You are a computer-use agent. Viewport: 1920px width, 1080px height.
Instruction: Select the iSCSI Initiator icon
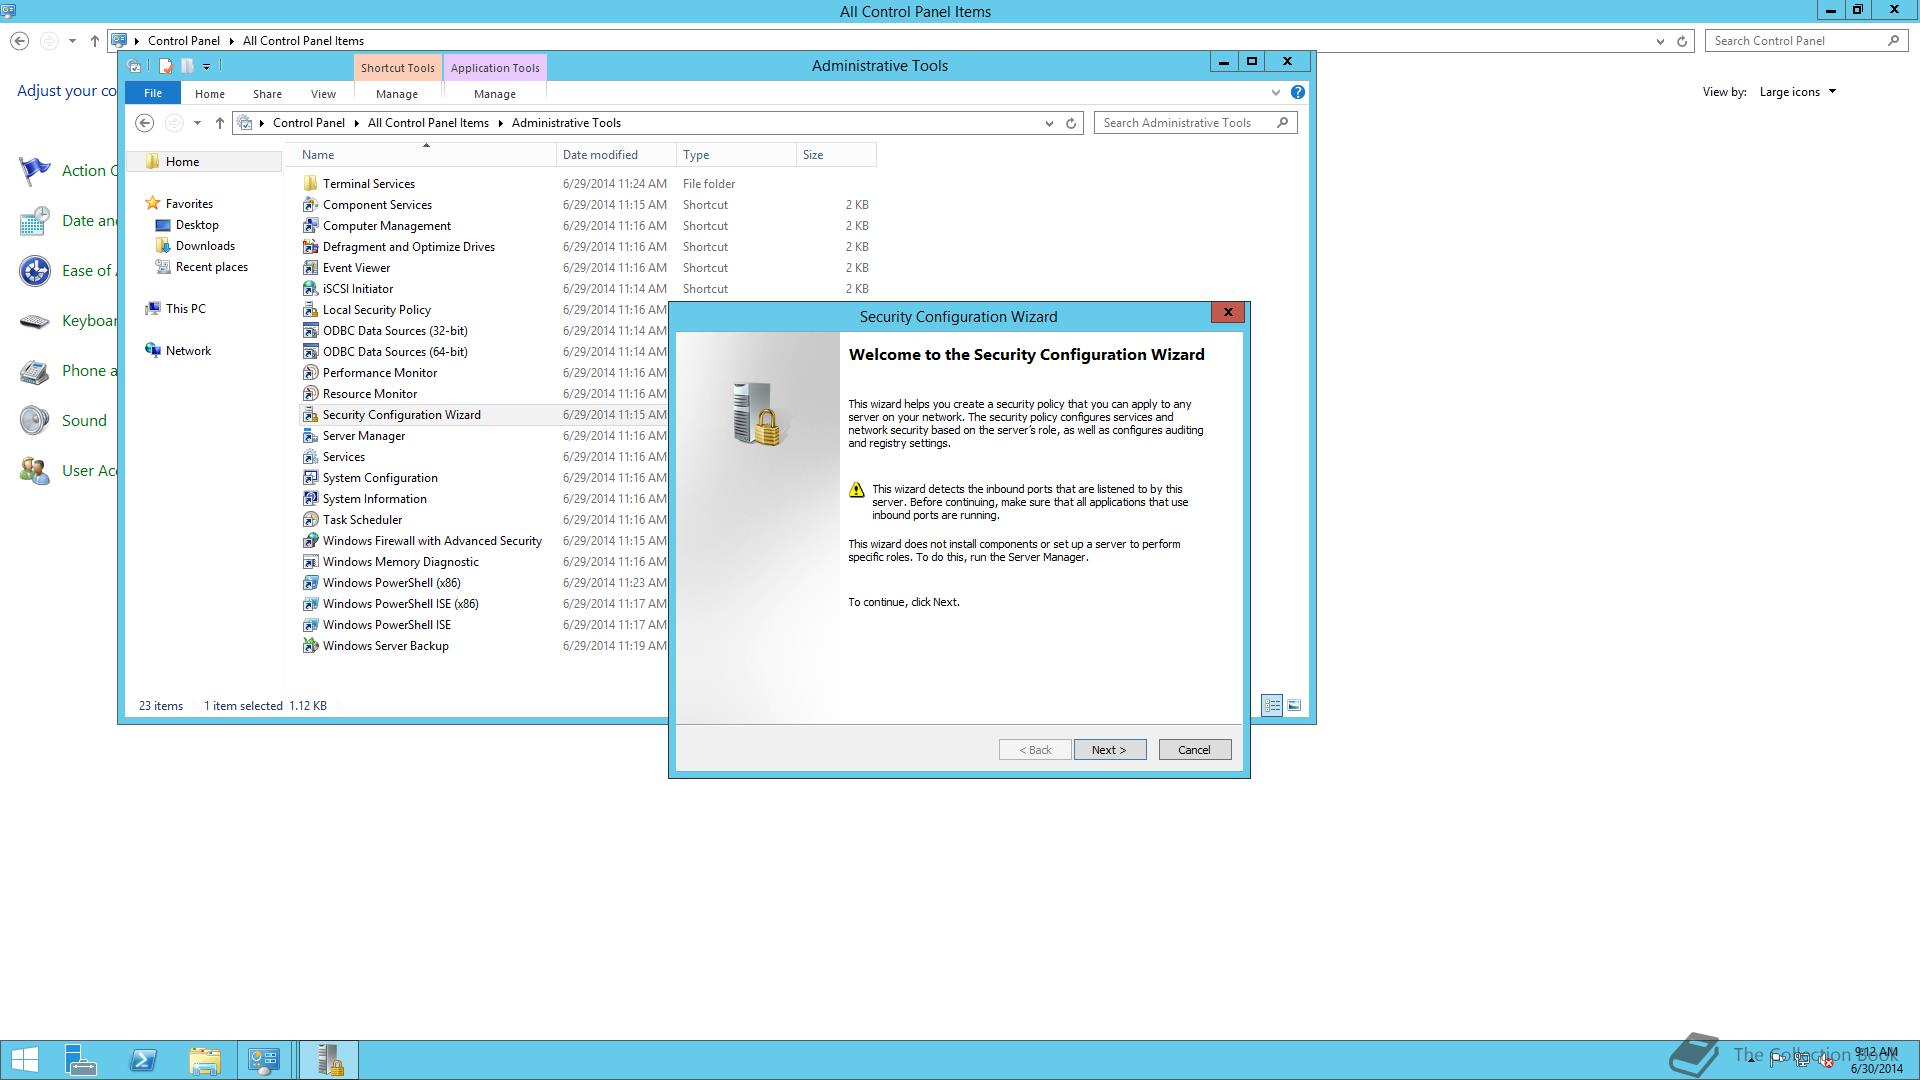310,289
